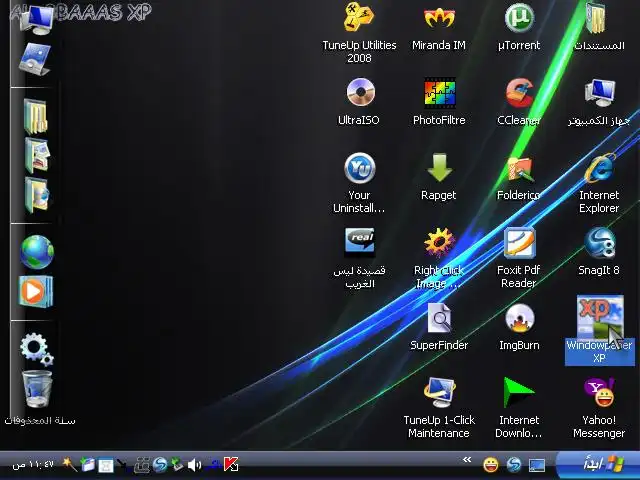This screenshot has width=640, height=480.
Task: Launch Miranda IM from the desktop
Action: 439,28
